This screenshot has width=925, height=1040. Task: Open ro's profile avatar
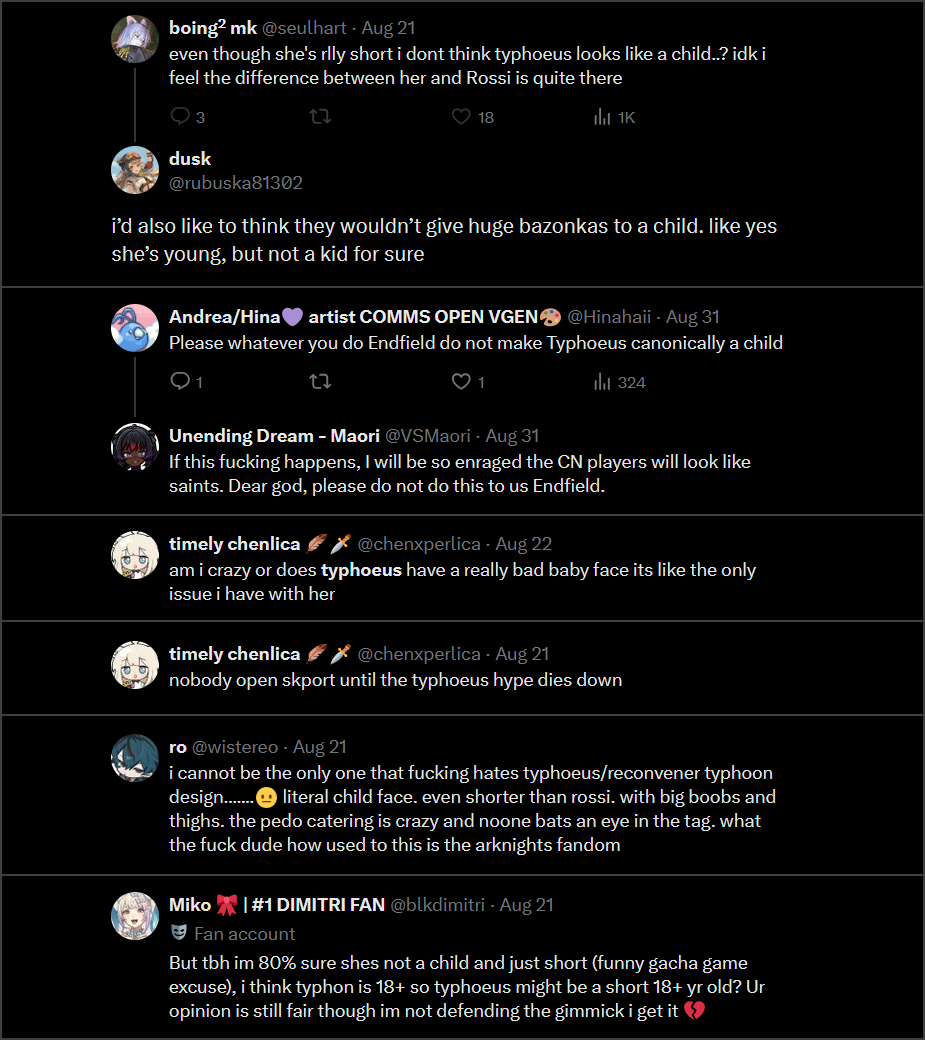pos(135,757)
